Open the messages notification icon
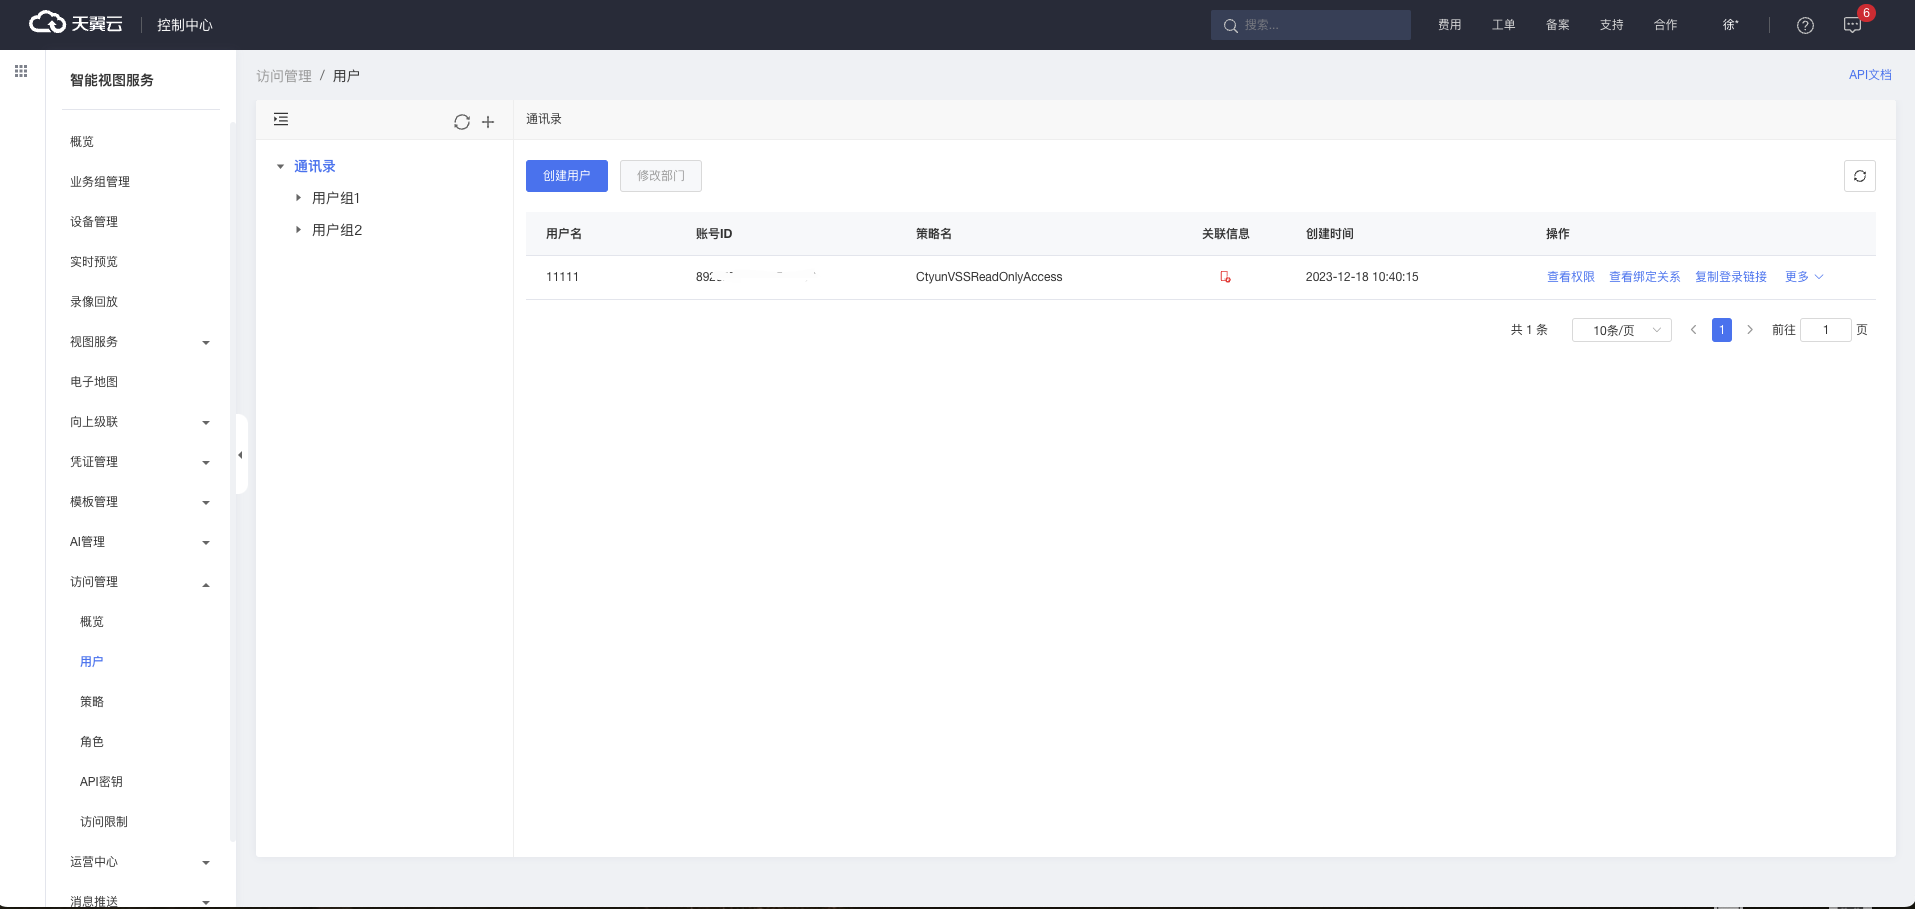1915x909 pixels. (1852, 25)
